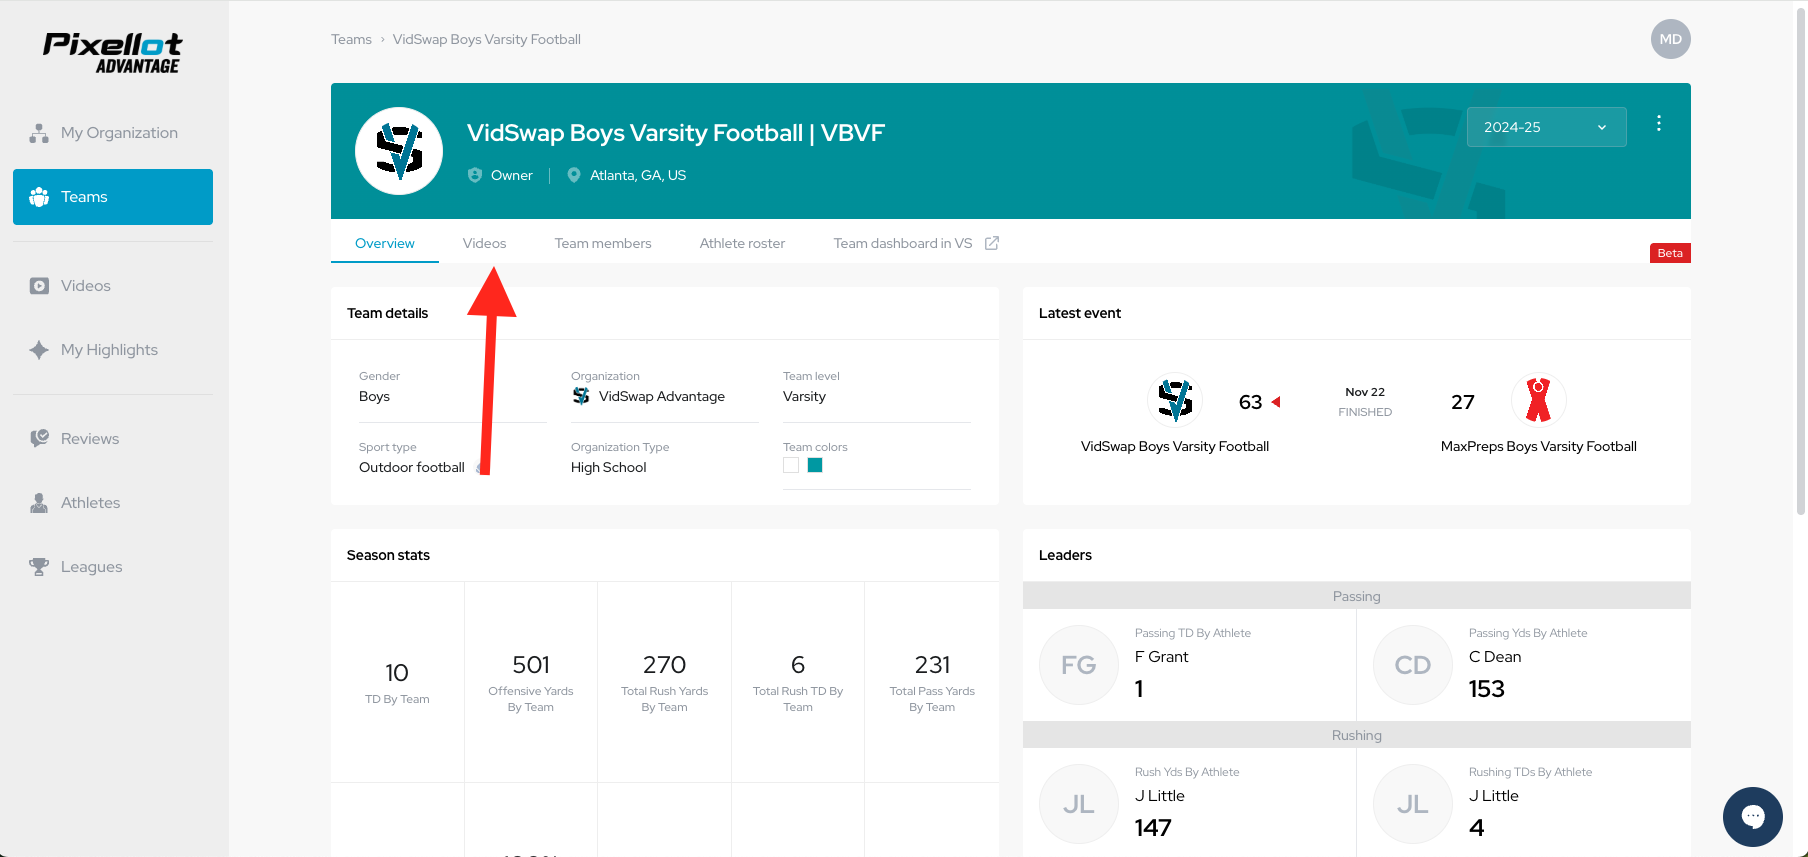The height and width of the screenshot is (857, 1808).
Task: Click the team logo in header
Action: tap(399, 151)
